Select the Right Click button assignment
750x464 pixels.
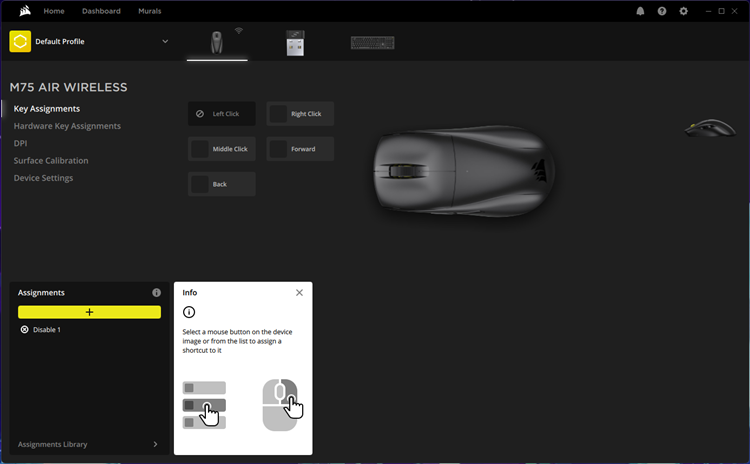coord(300,114)
